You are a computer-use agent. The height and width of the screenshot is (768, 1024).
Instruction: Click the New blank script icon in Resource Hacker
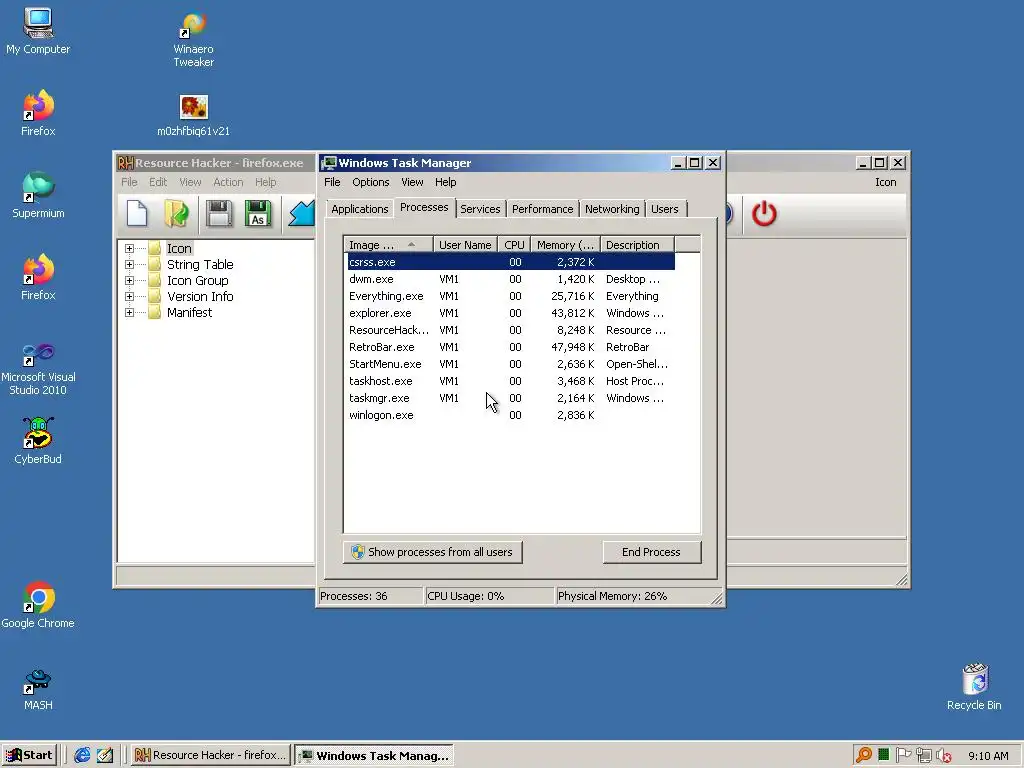coord(137,214)
